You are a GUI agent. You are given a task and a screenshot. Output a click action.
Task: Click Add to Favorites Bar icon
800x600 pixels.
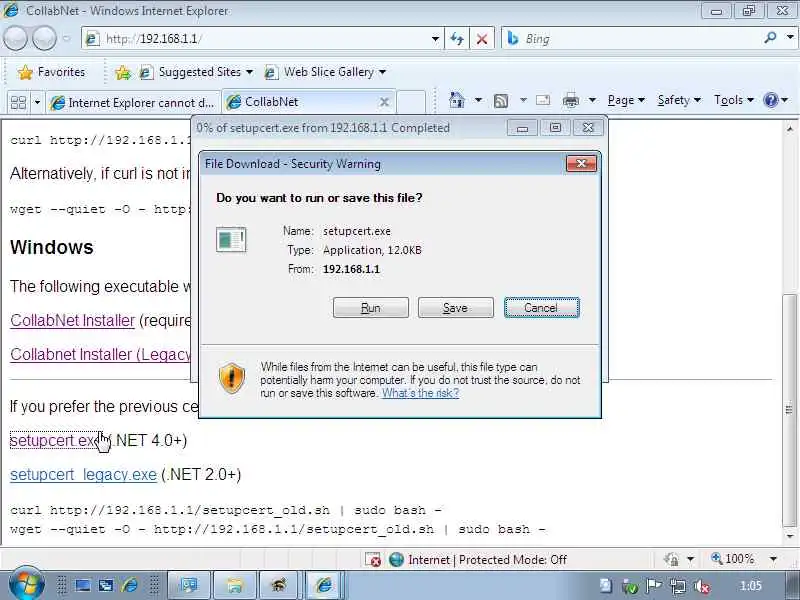123,72
